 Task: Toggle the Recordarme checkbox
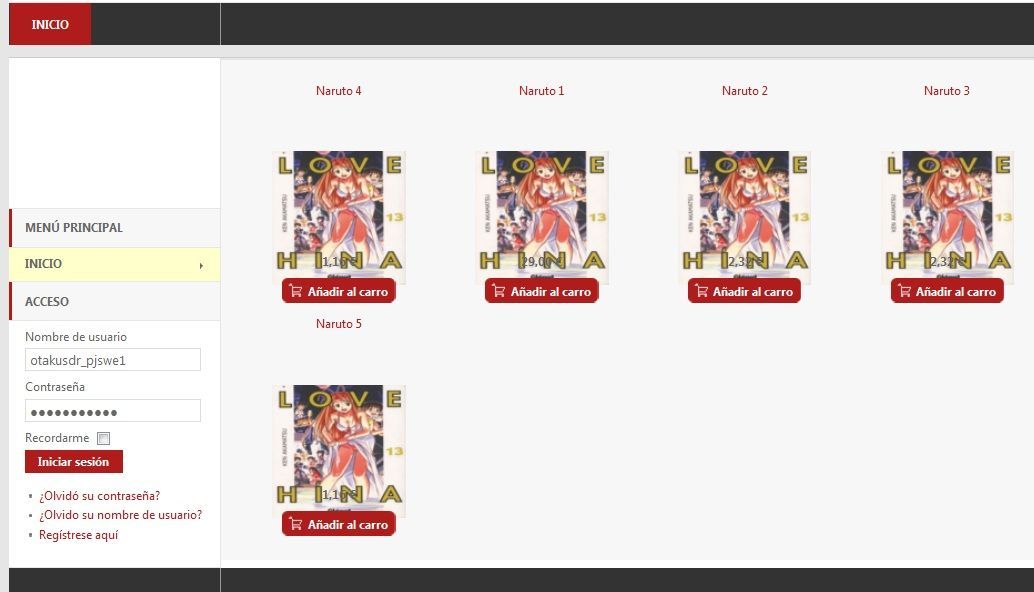tap(104, 438)
